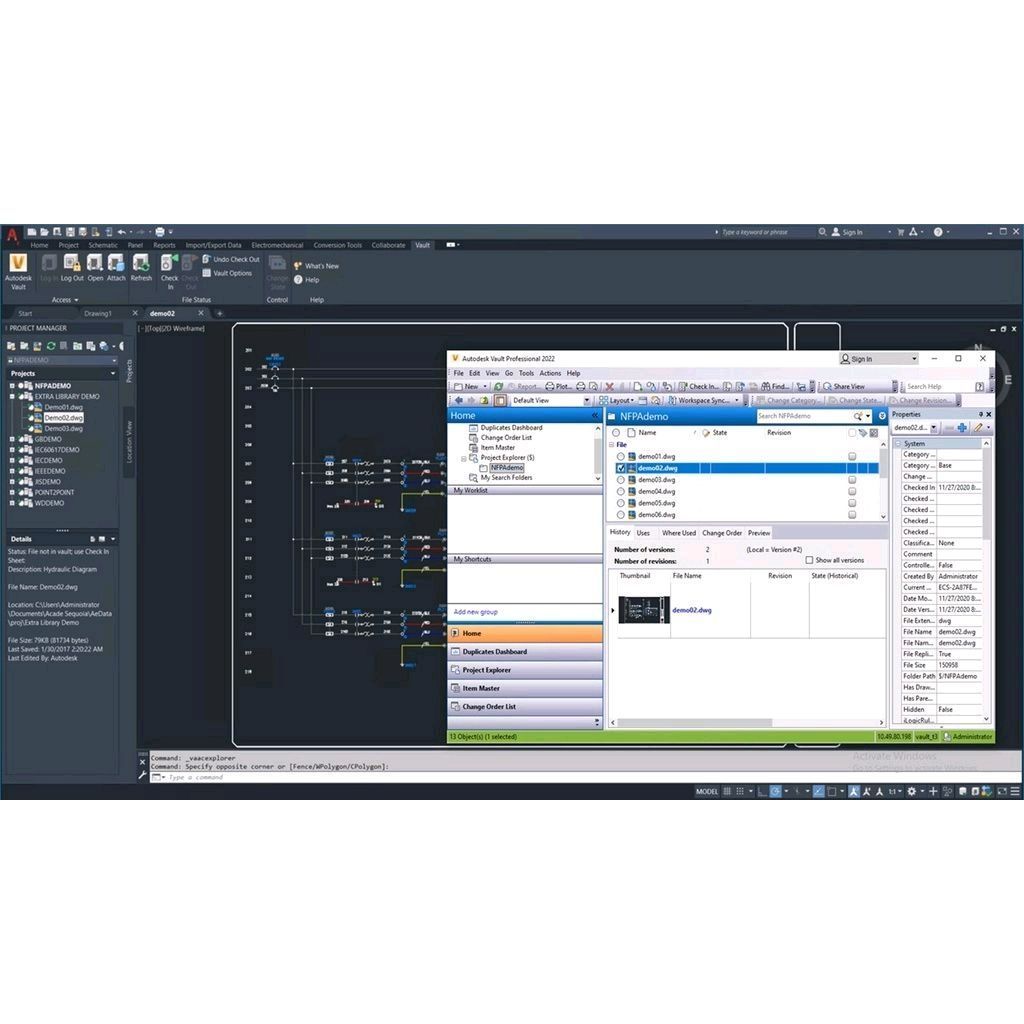Click the Vault toolbar green refresh icon
The height and width of the screenshot is (1024, 1024).
[x=498, y=387]
